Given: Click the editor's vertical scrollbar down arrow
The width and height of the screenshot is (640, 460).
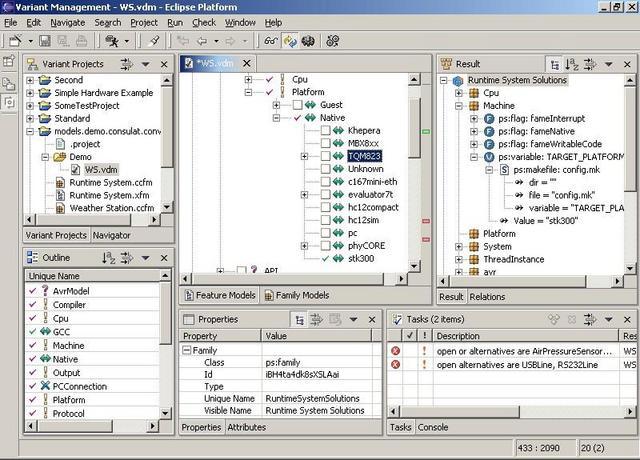Looking at the screenshot, I should pyautogui.click(x=414, y=266).
